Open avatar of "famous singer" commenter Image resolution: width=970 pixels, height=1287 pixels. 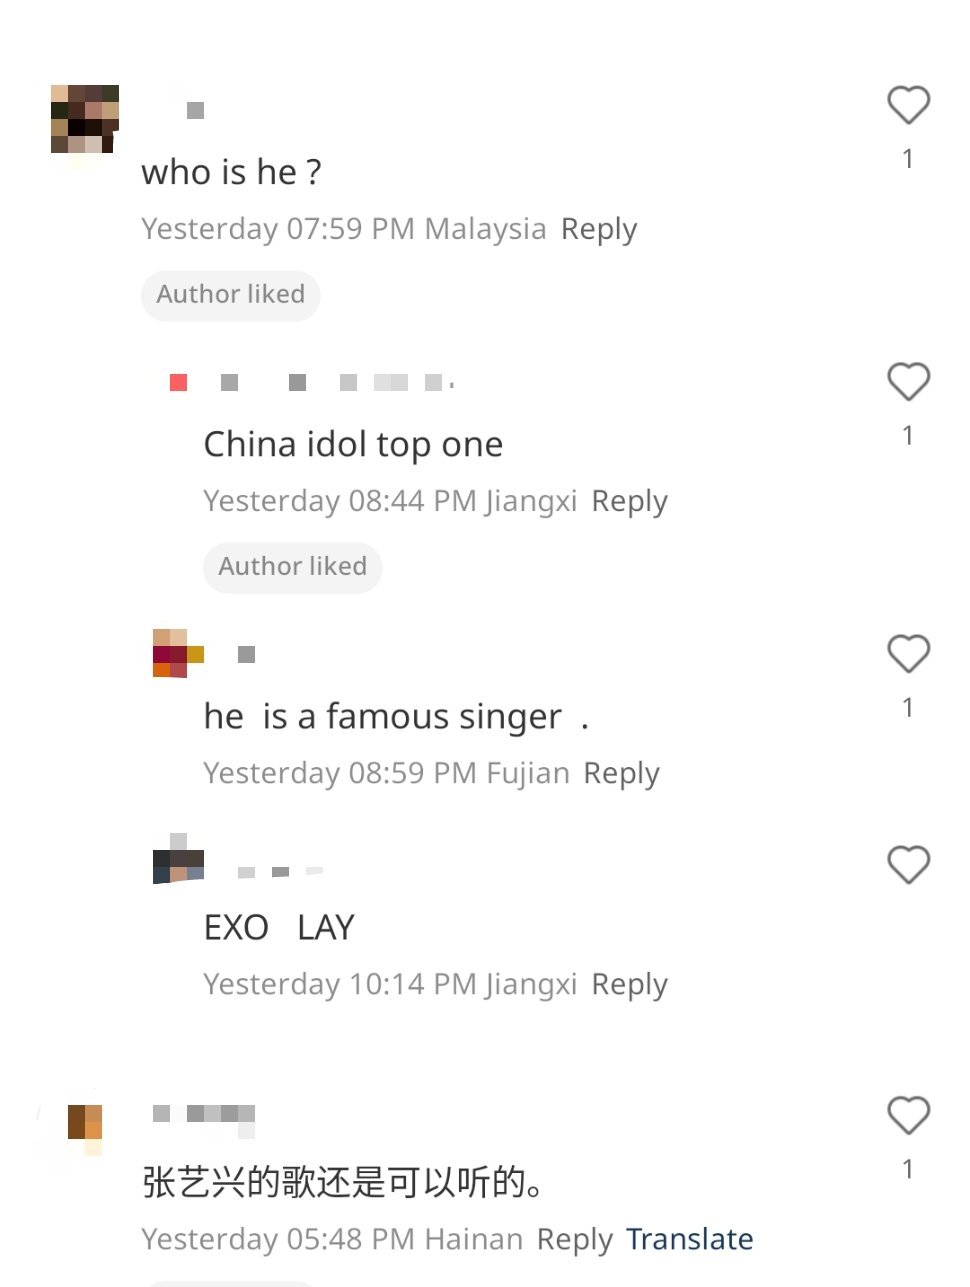coord(178,653)
